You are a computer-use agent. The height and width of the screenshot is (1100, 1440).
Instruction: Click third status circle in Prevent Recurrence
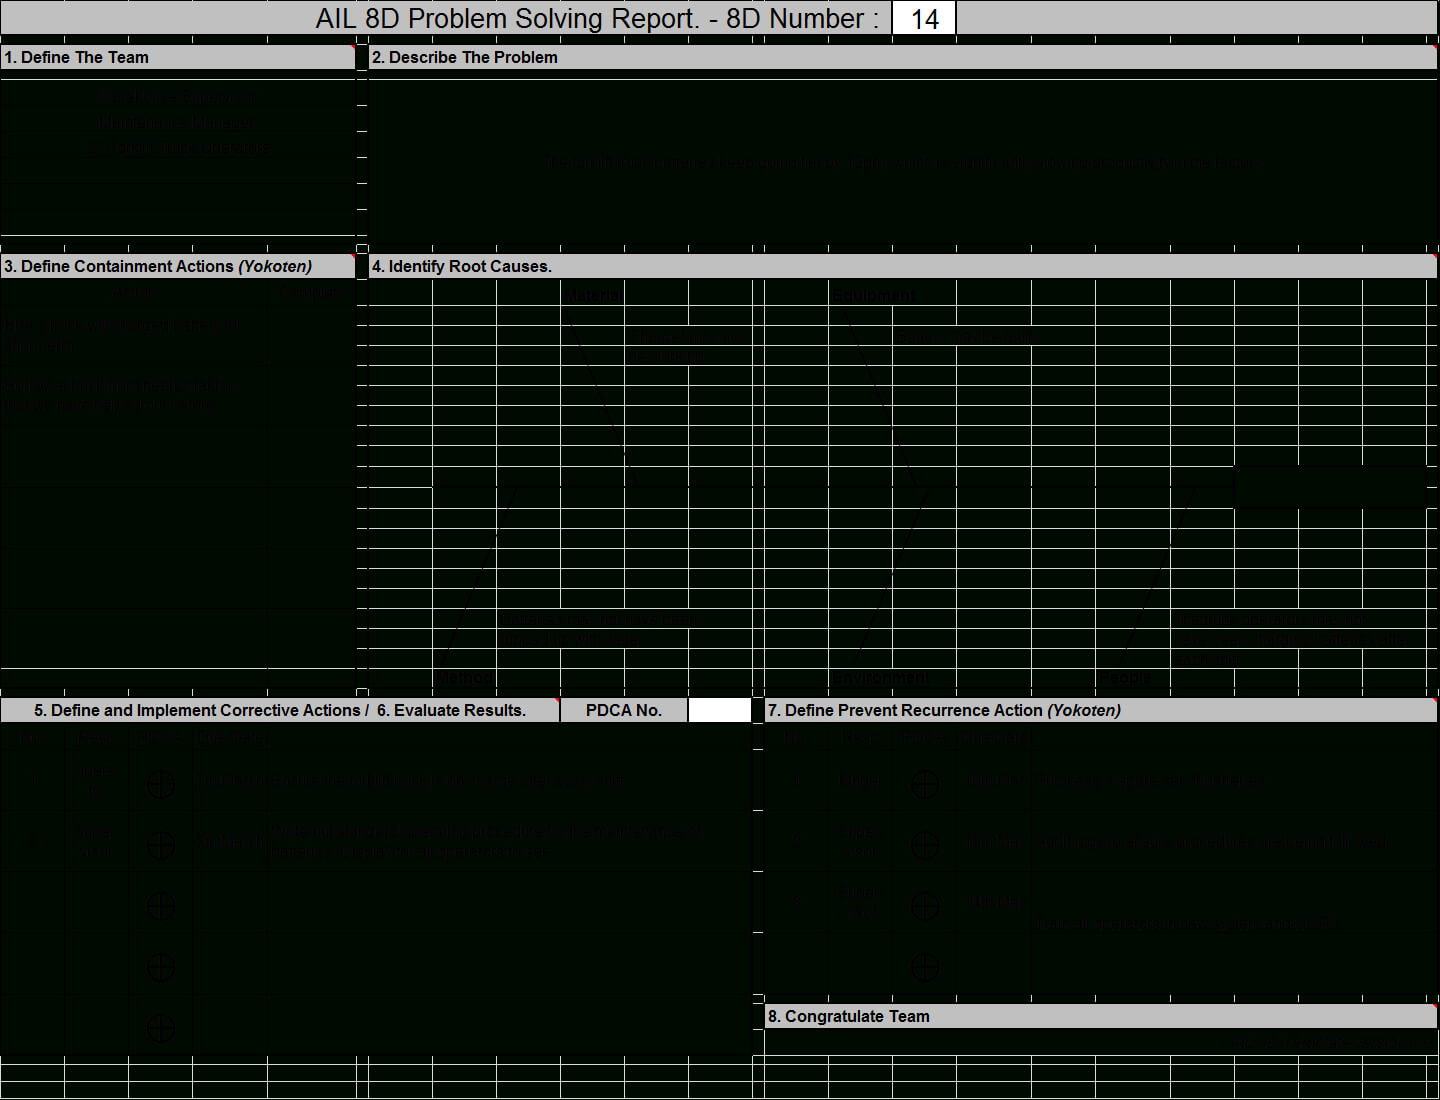click(925, 906)
